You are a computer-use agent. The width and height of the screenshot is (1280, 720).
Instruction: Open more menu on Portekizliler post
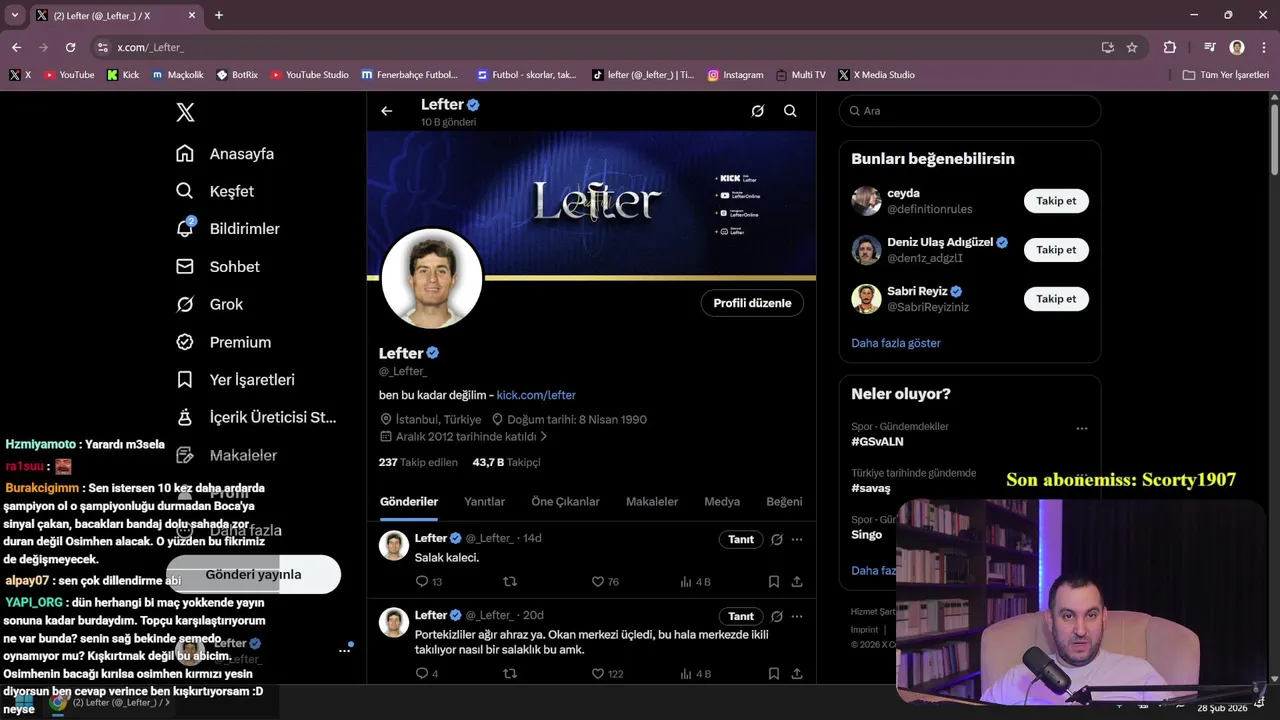pos(797,616)
